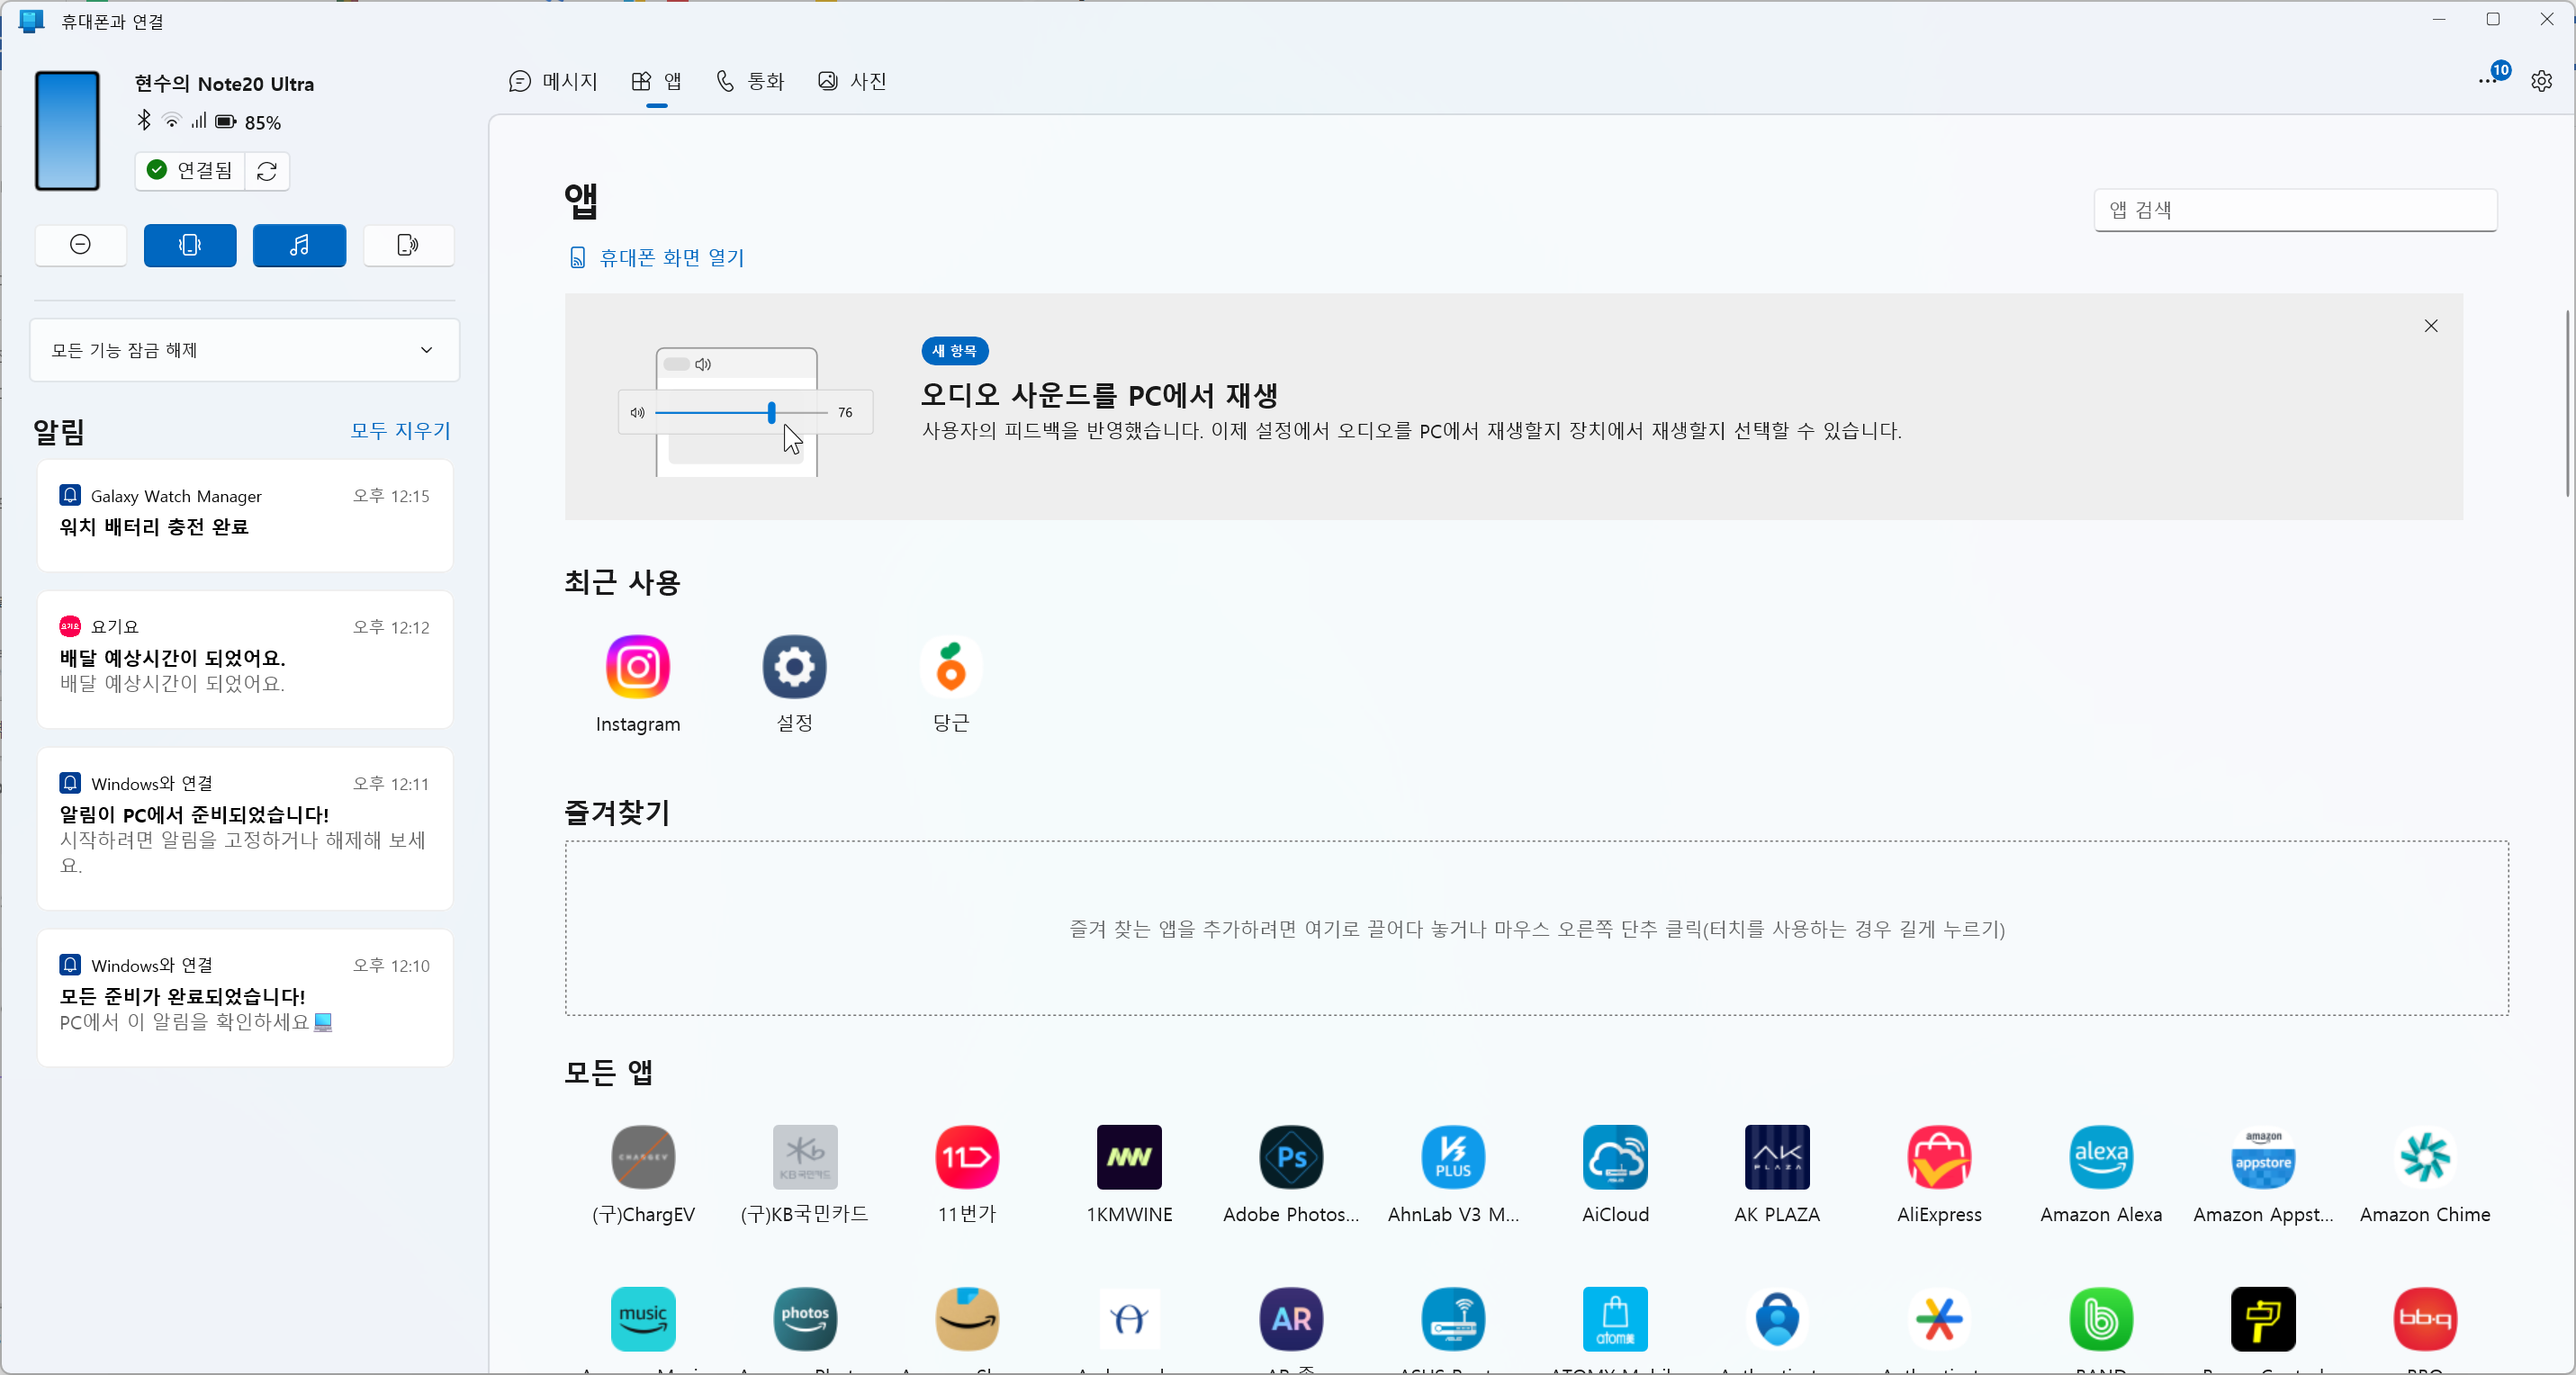Image resolution: width=2576 pixels, height=1375 pixels.
Task: Click the 현수의 Note20 Ultra device name
Action: point(224,84)
